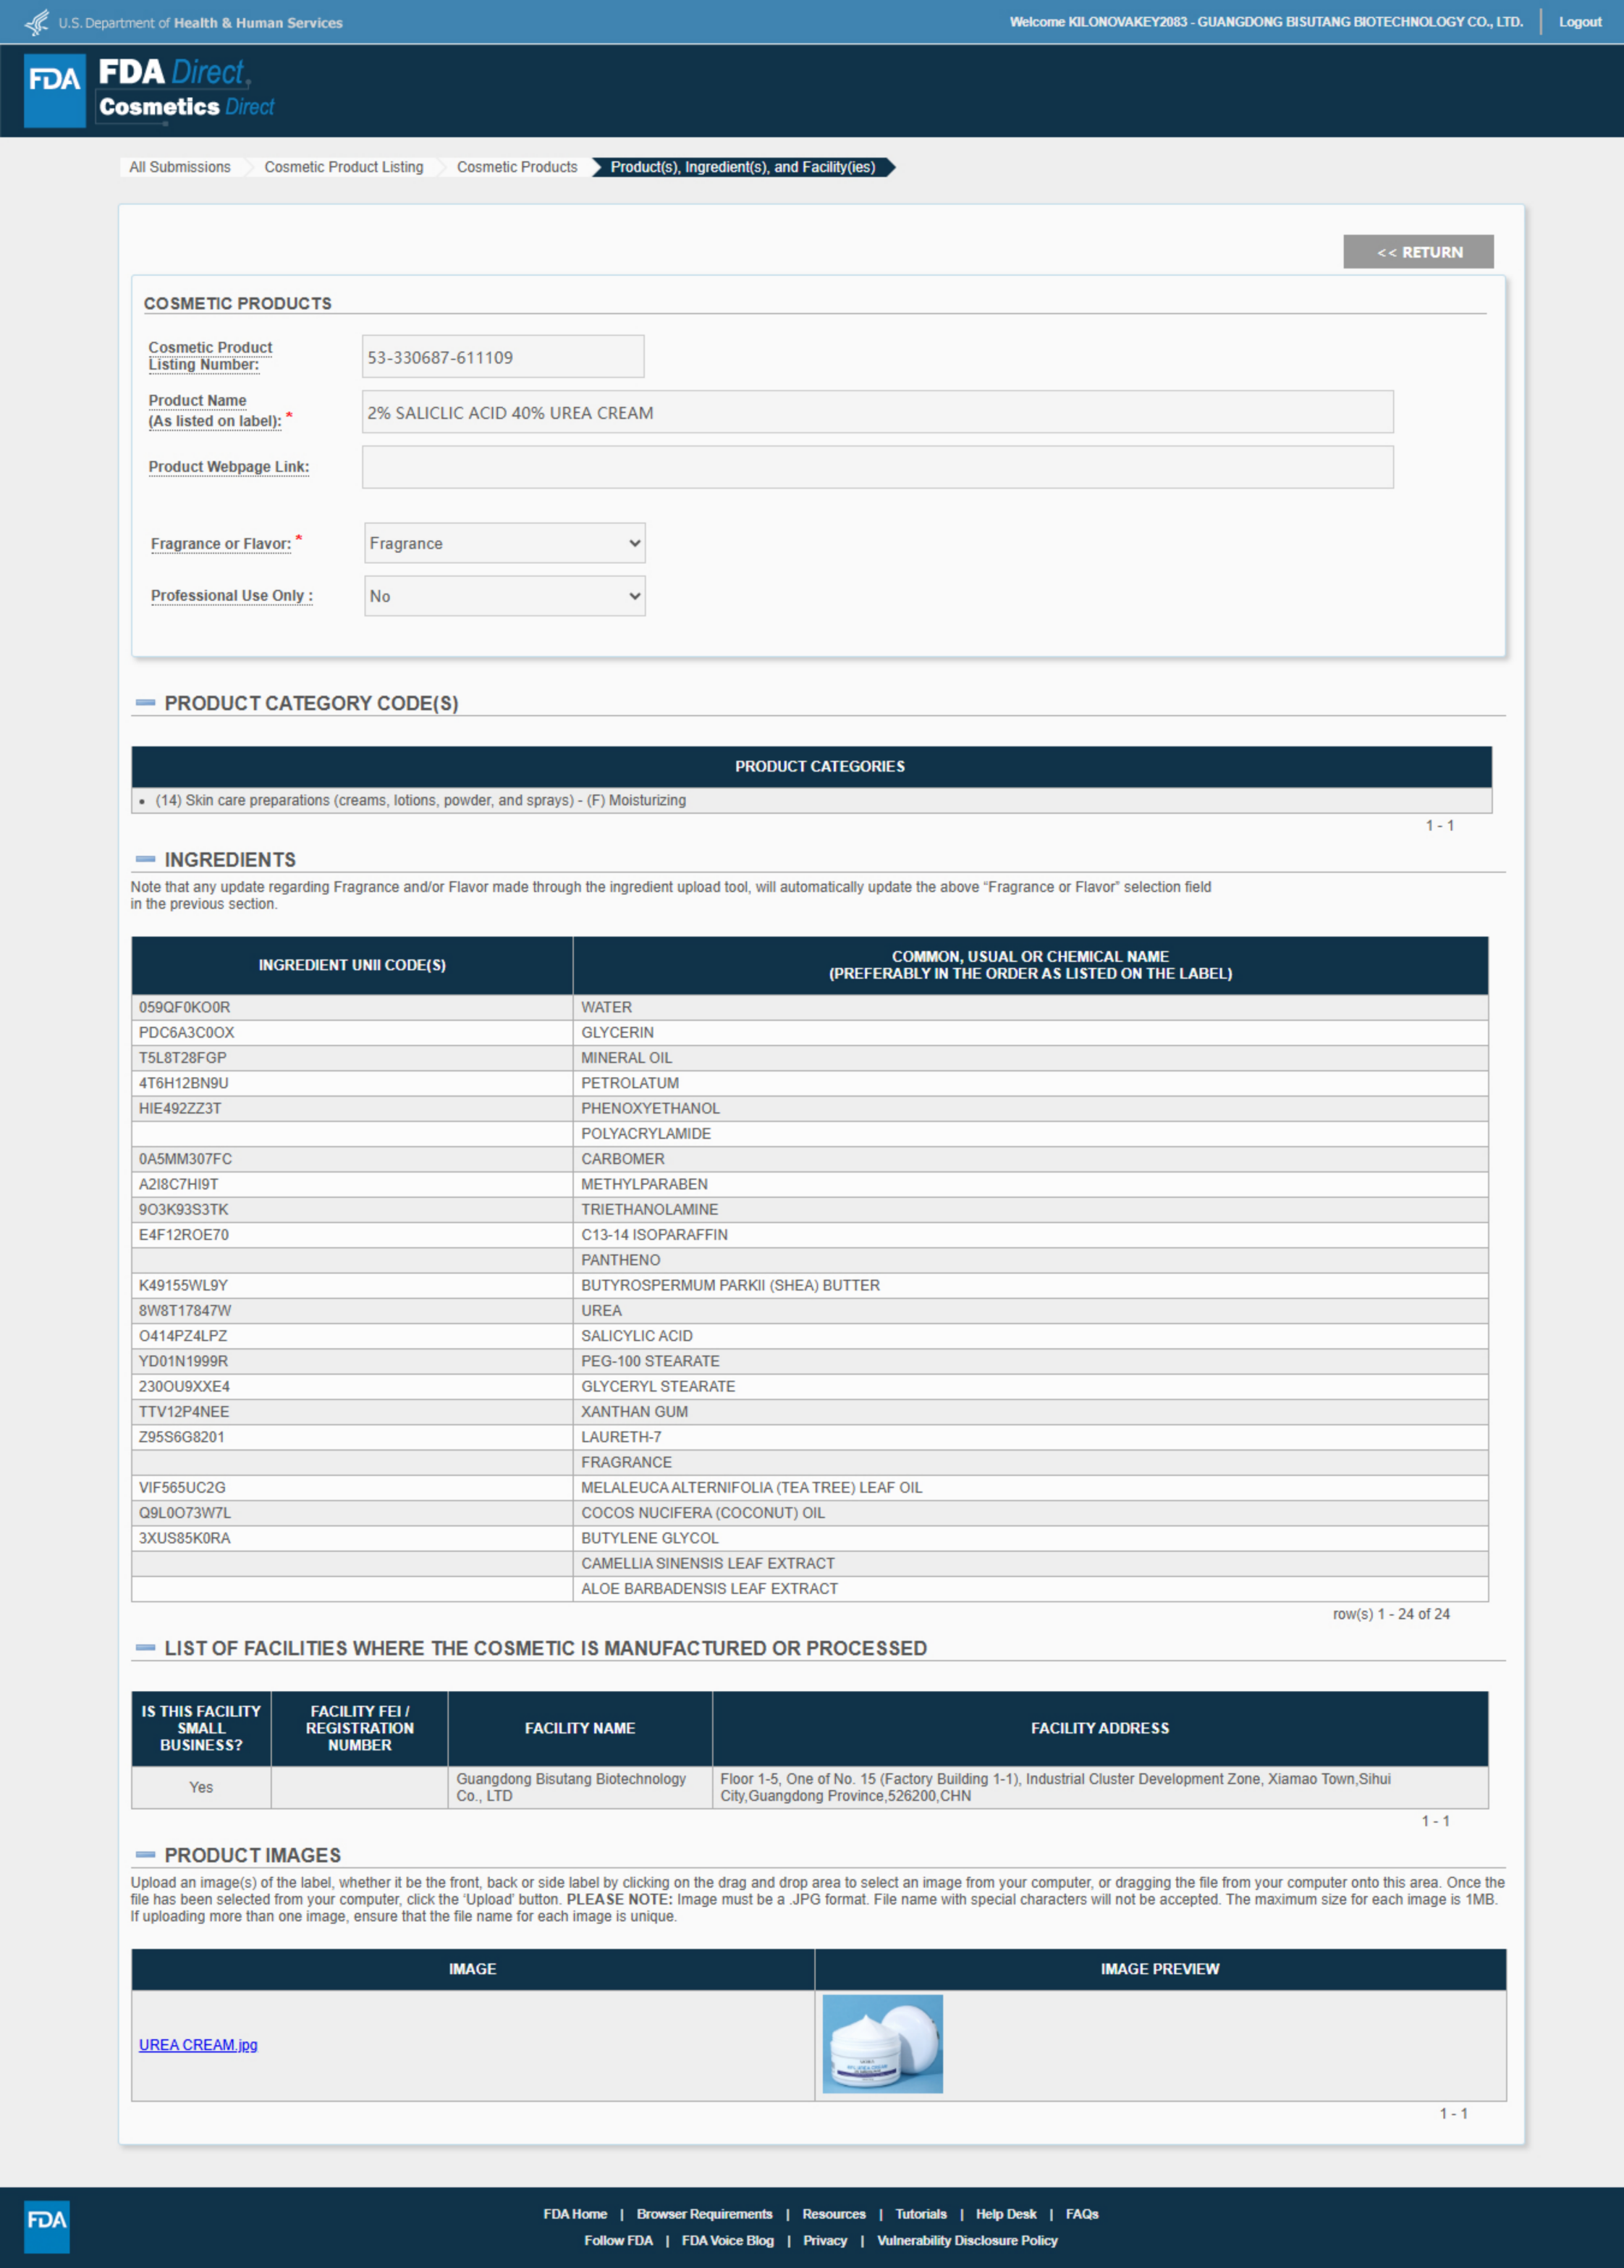Click the Product Webpage Link field

[x=877, y=467]
